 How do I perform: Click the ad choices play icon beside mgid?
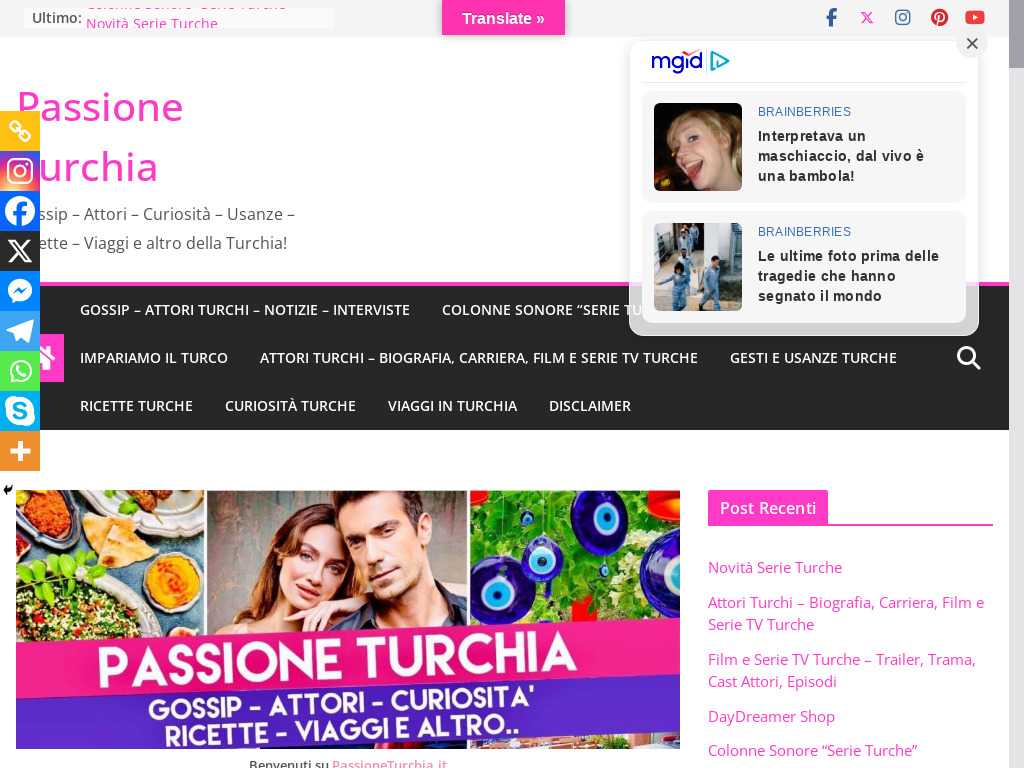tap(719, 61)
